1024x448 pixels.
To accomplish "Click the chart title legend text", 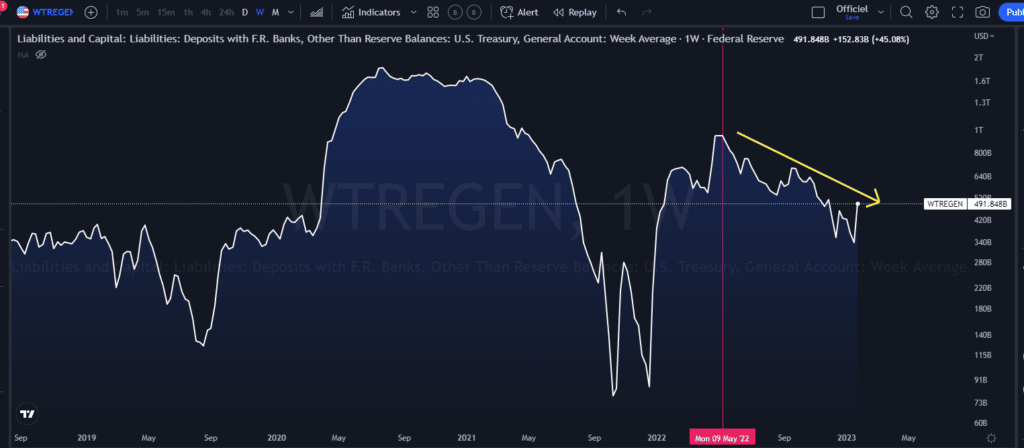I will coord(400,39).
